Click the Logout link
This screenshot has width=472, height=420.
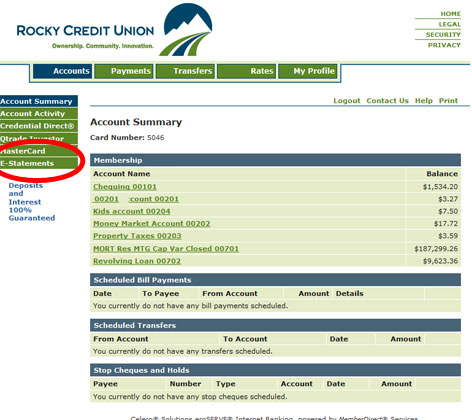(x=347, y=101)
